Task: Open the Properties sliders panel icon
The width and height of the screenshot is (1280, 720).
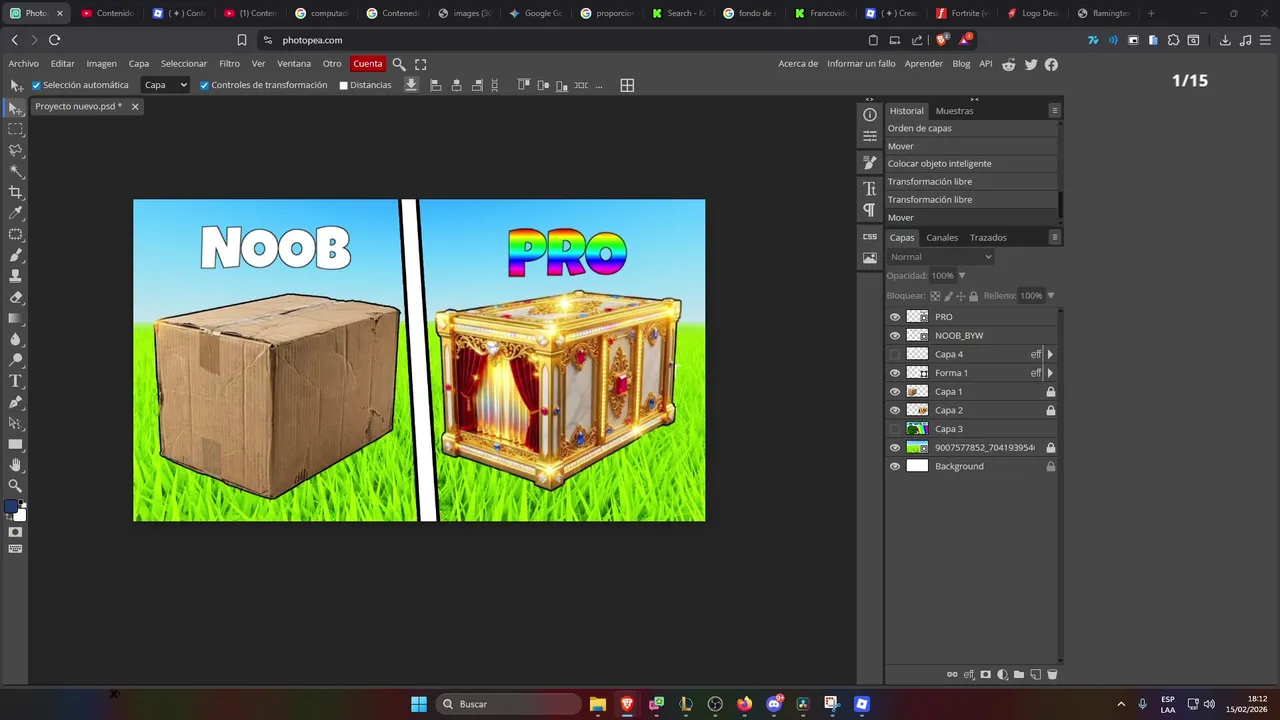Action: point(870,136)
